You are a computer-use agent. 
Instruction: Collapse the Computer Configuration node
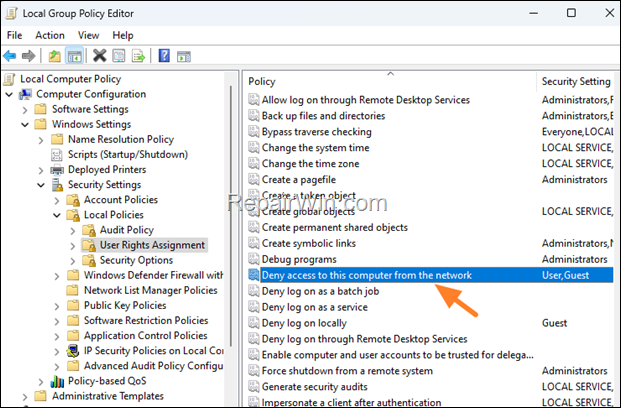[9, 95]
